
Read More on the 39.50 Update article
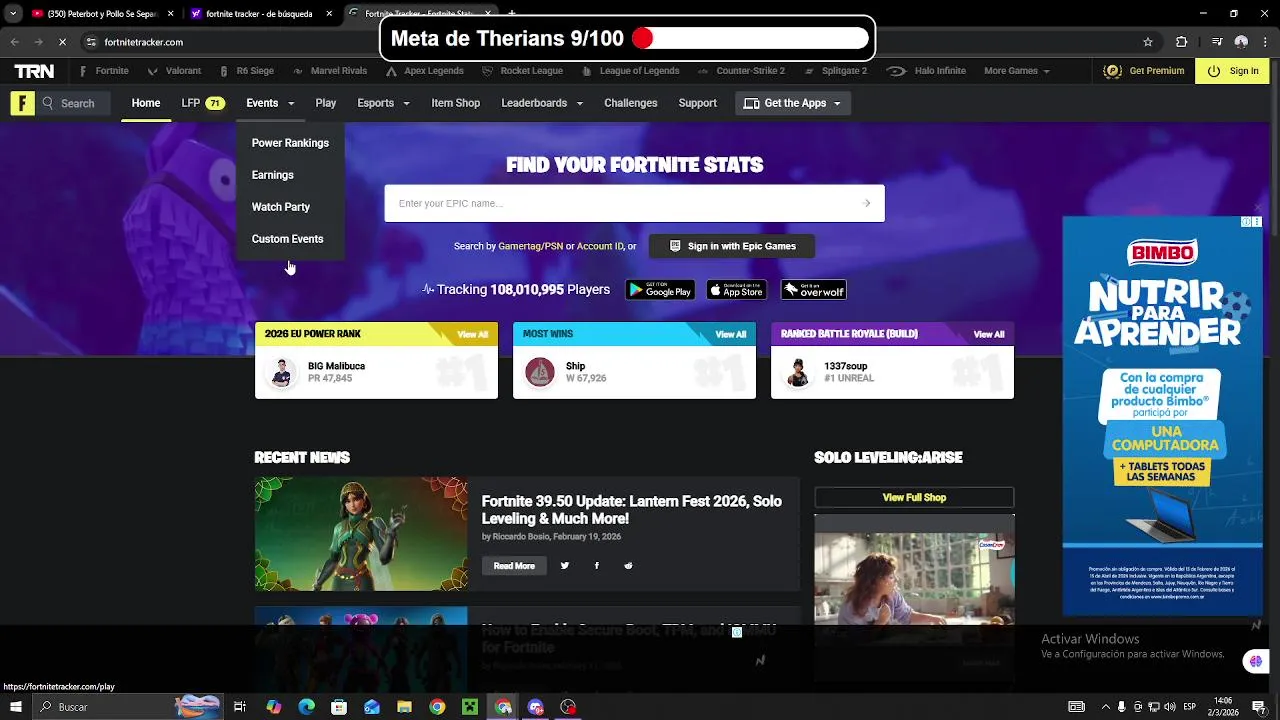pyautogui.click(x=514, y=566)
